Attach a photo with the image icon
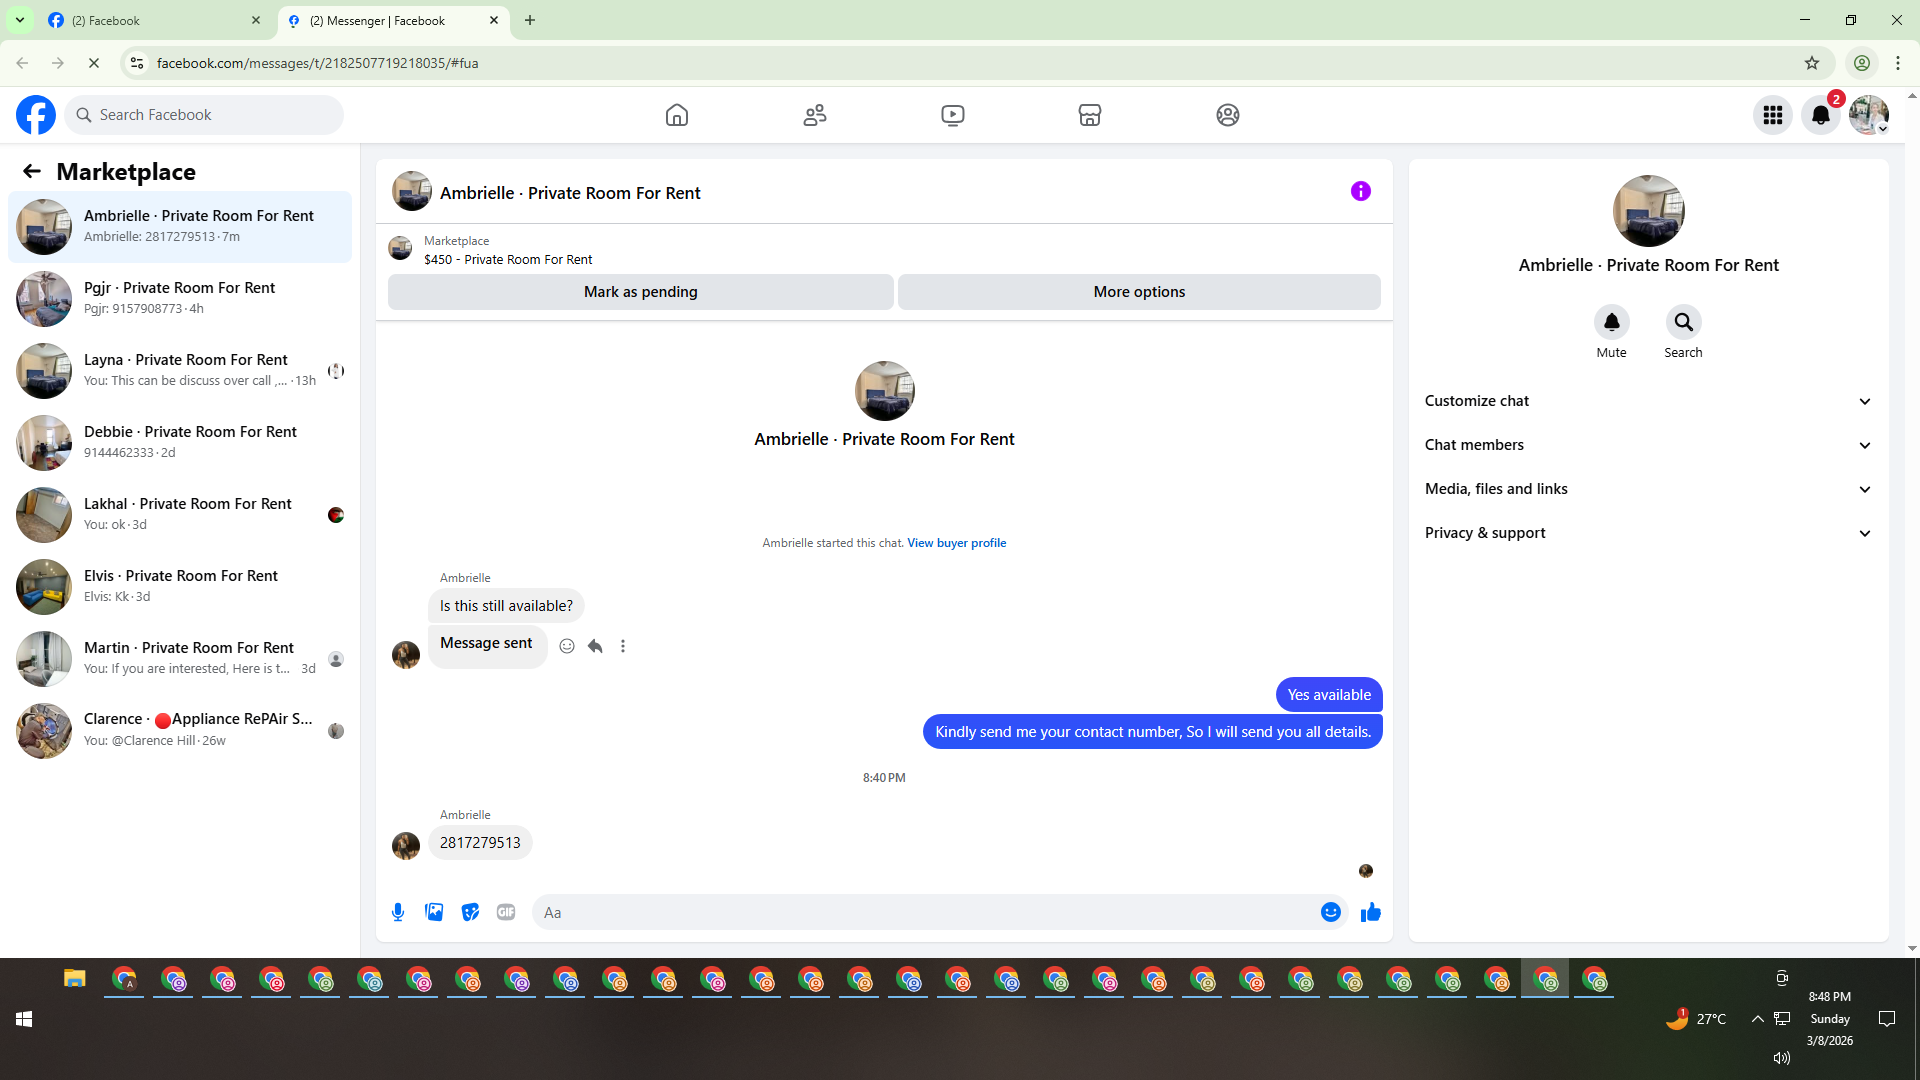Image resolution: width=1920 pixels, height=1080 pixels. point(434,912)
